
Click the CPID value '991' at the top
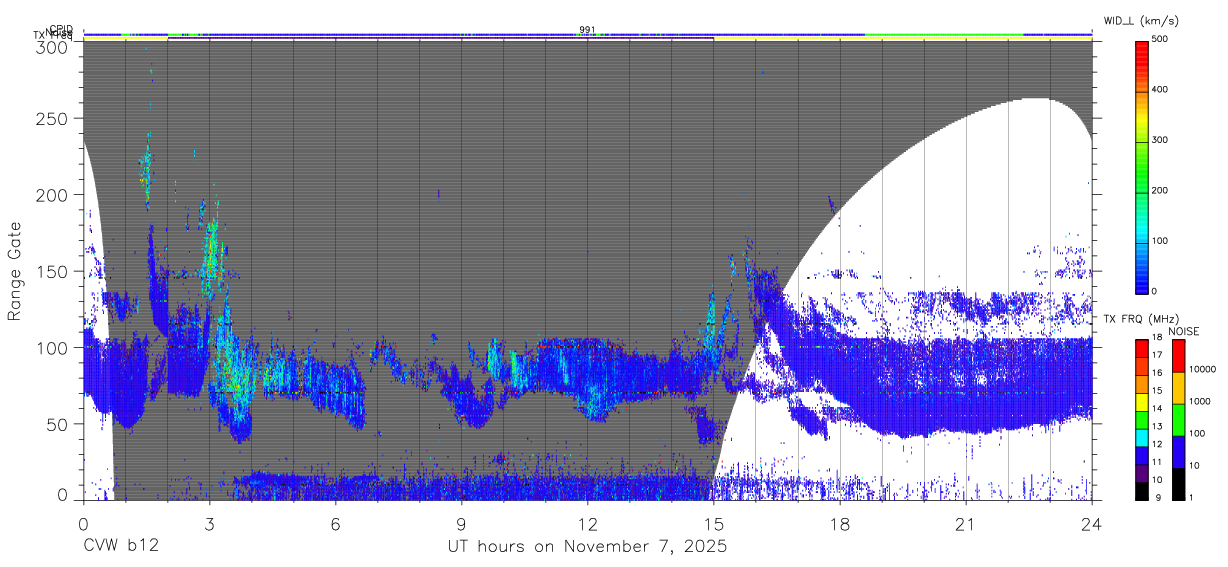587,29
